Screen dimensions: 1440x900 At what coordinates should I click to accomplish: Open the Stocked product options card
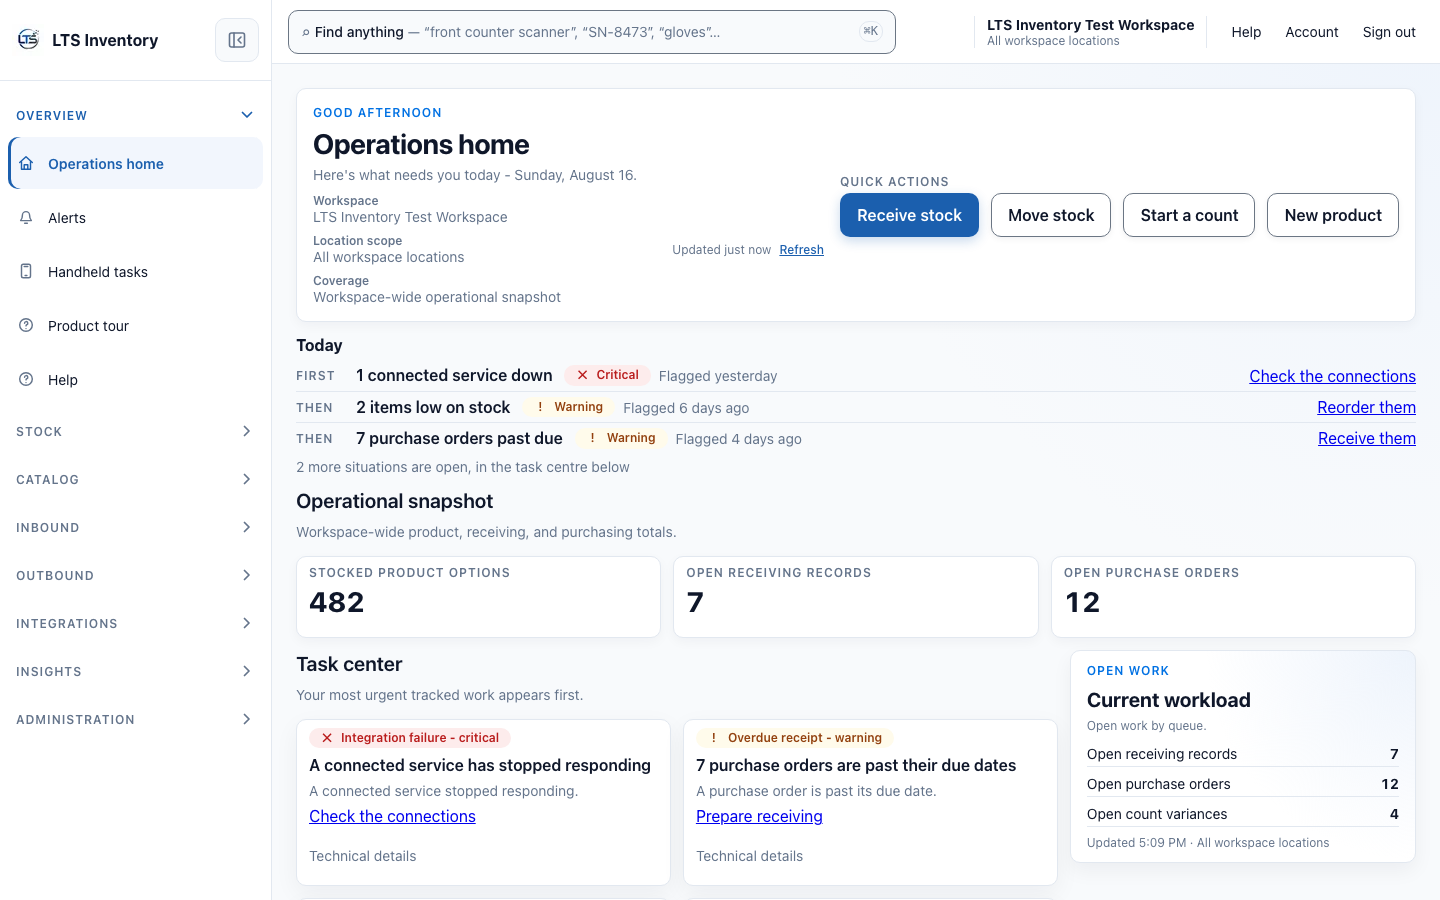(478, 597)
